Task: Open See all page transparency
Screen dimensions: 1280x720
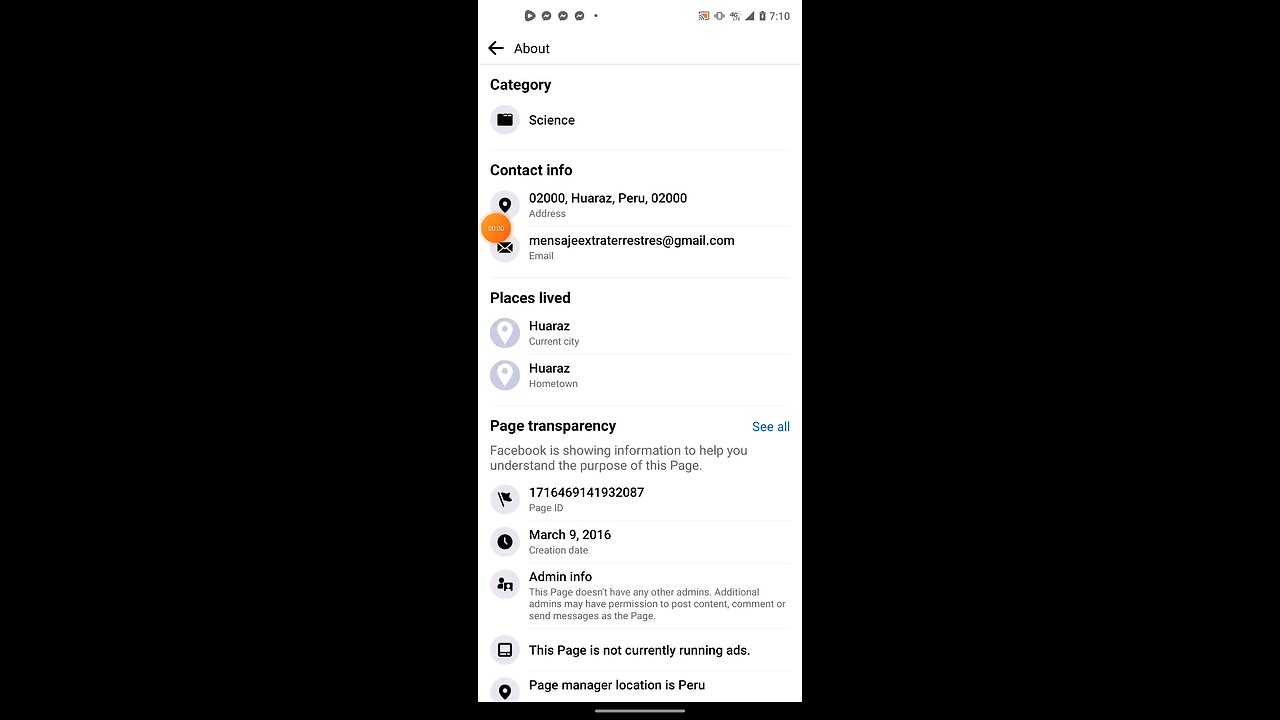Action: pos(770,427)
